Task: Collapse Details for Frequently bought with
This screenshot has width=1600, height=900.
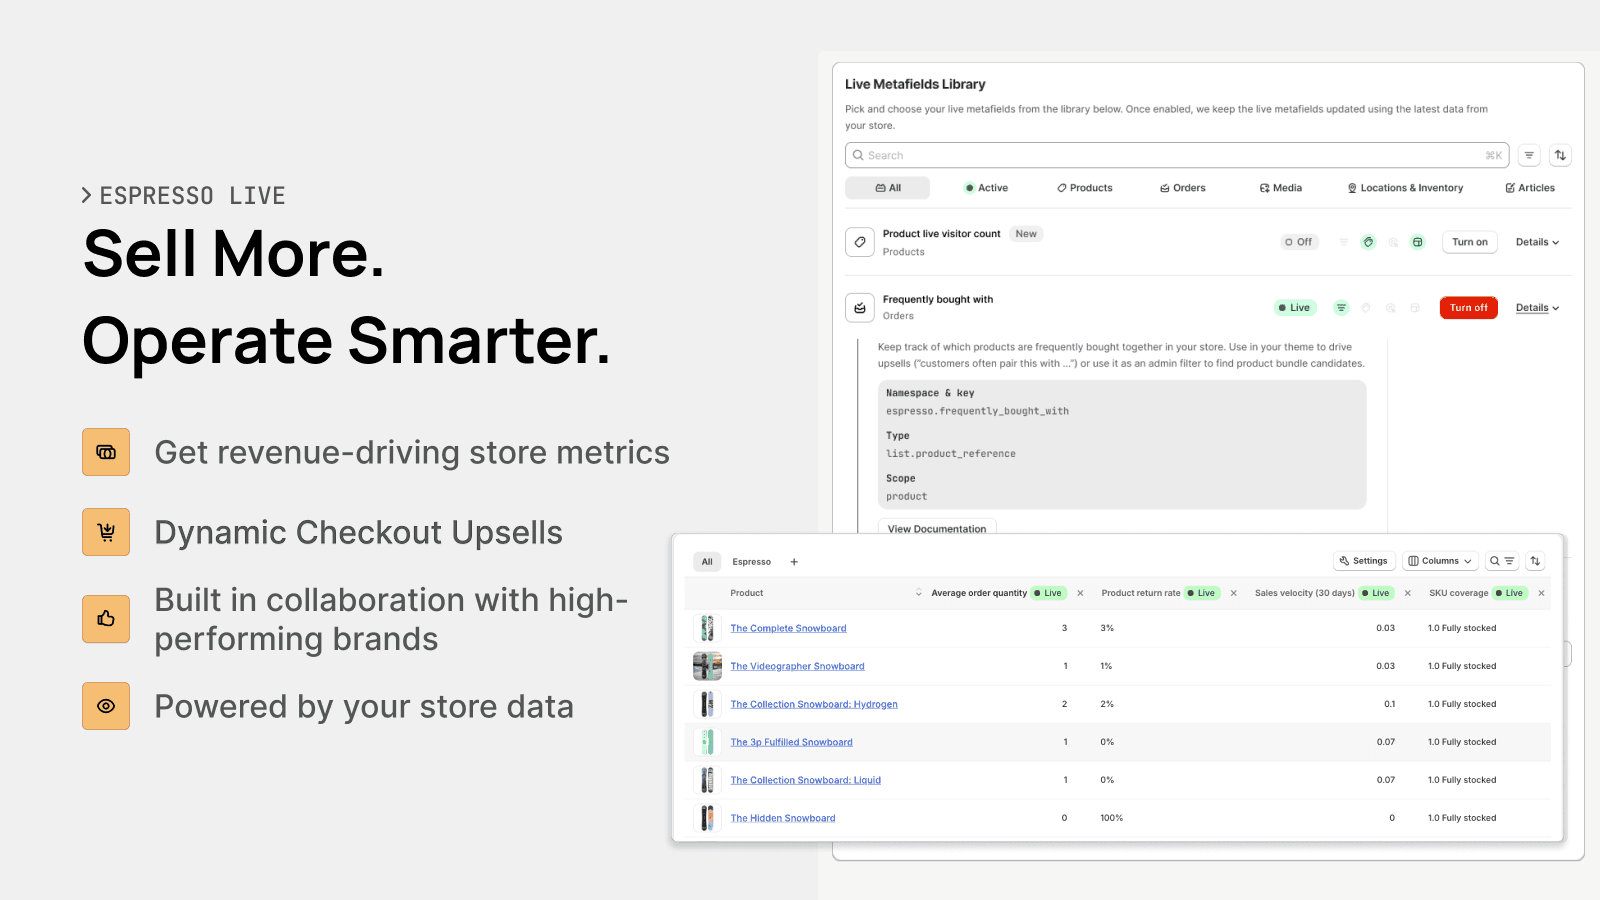Action: [x=1537, y=308]
